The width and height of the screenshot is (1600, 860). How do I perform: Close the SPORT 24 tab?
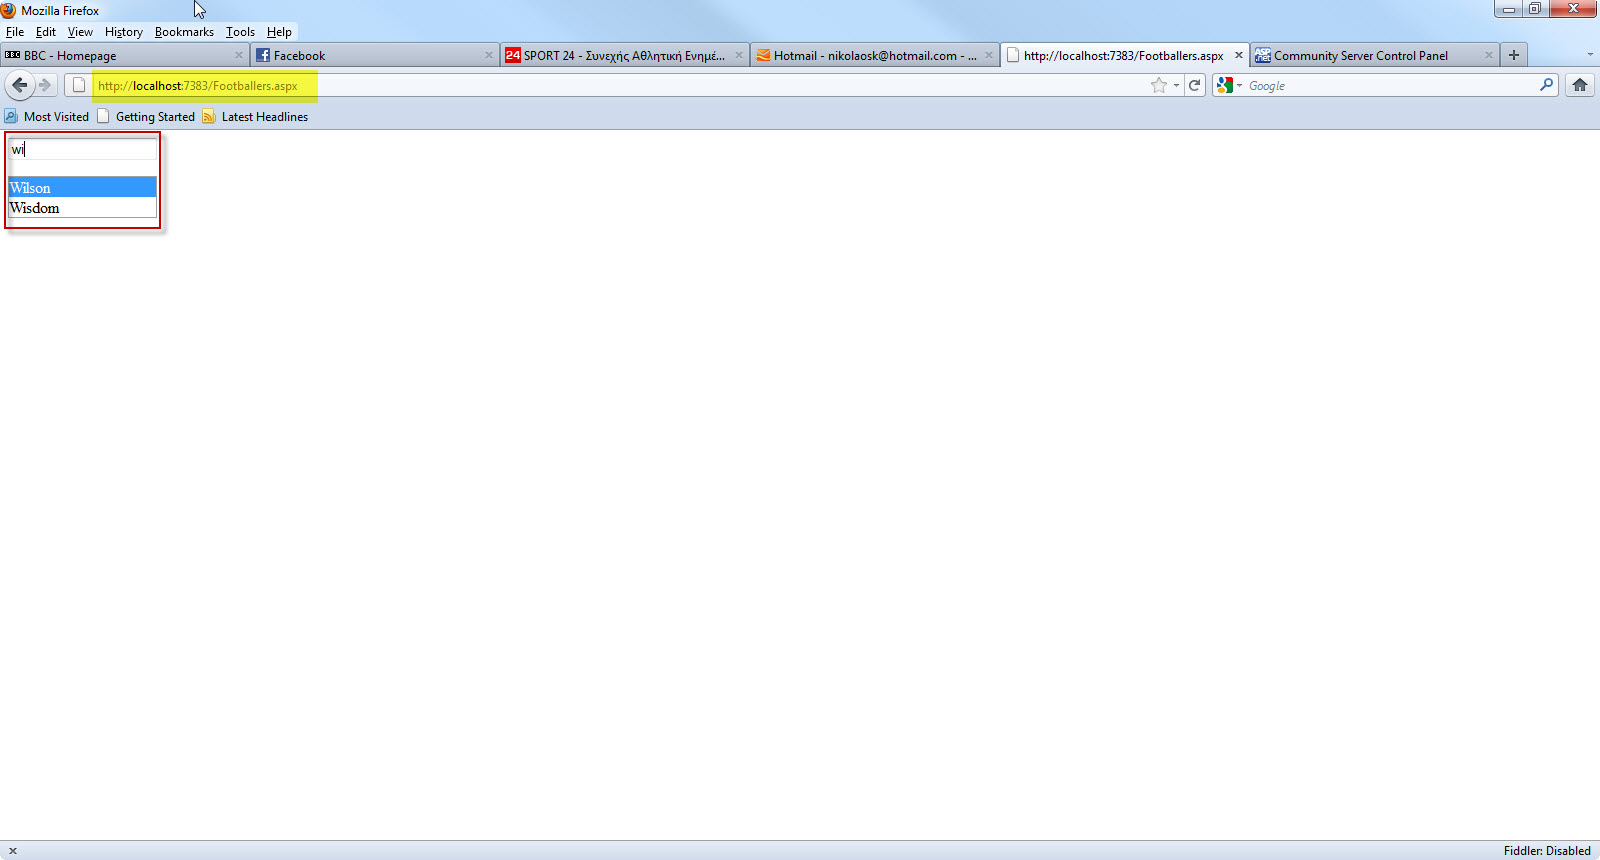739,55
